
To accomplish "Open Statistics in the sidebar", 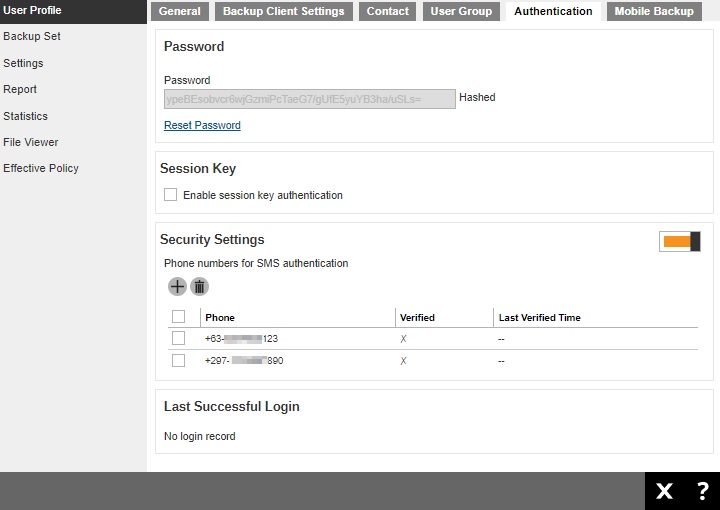I will point(25,116).
